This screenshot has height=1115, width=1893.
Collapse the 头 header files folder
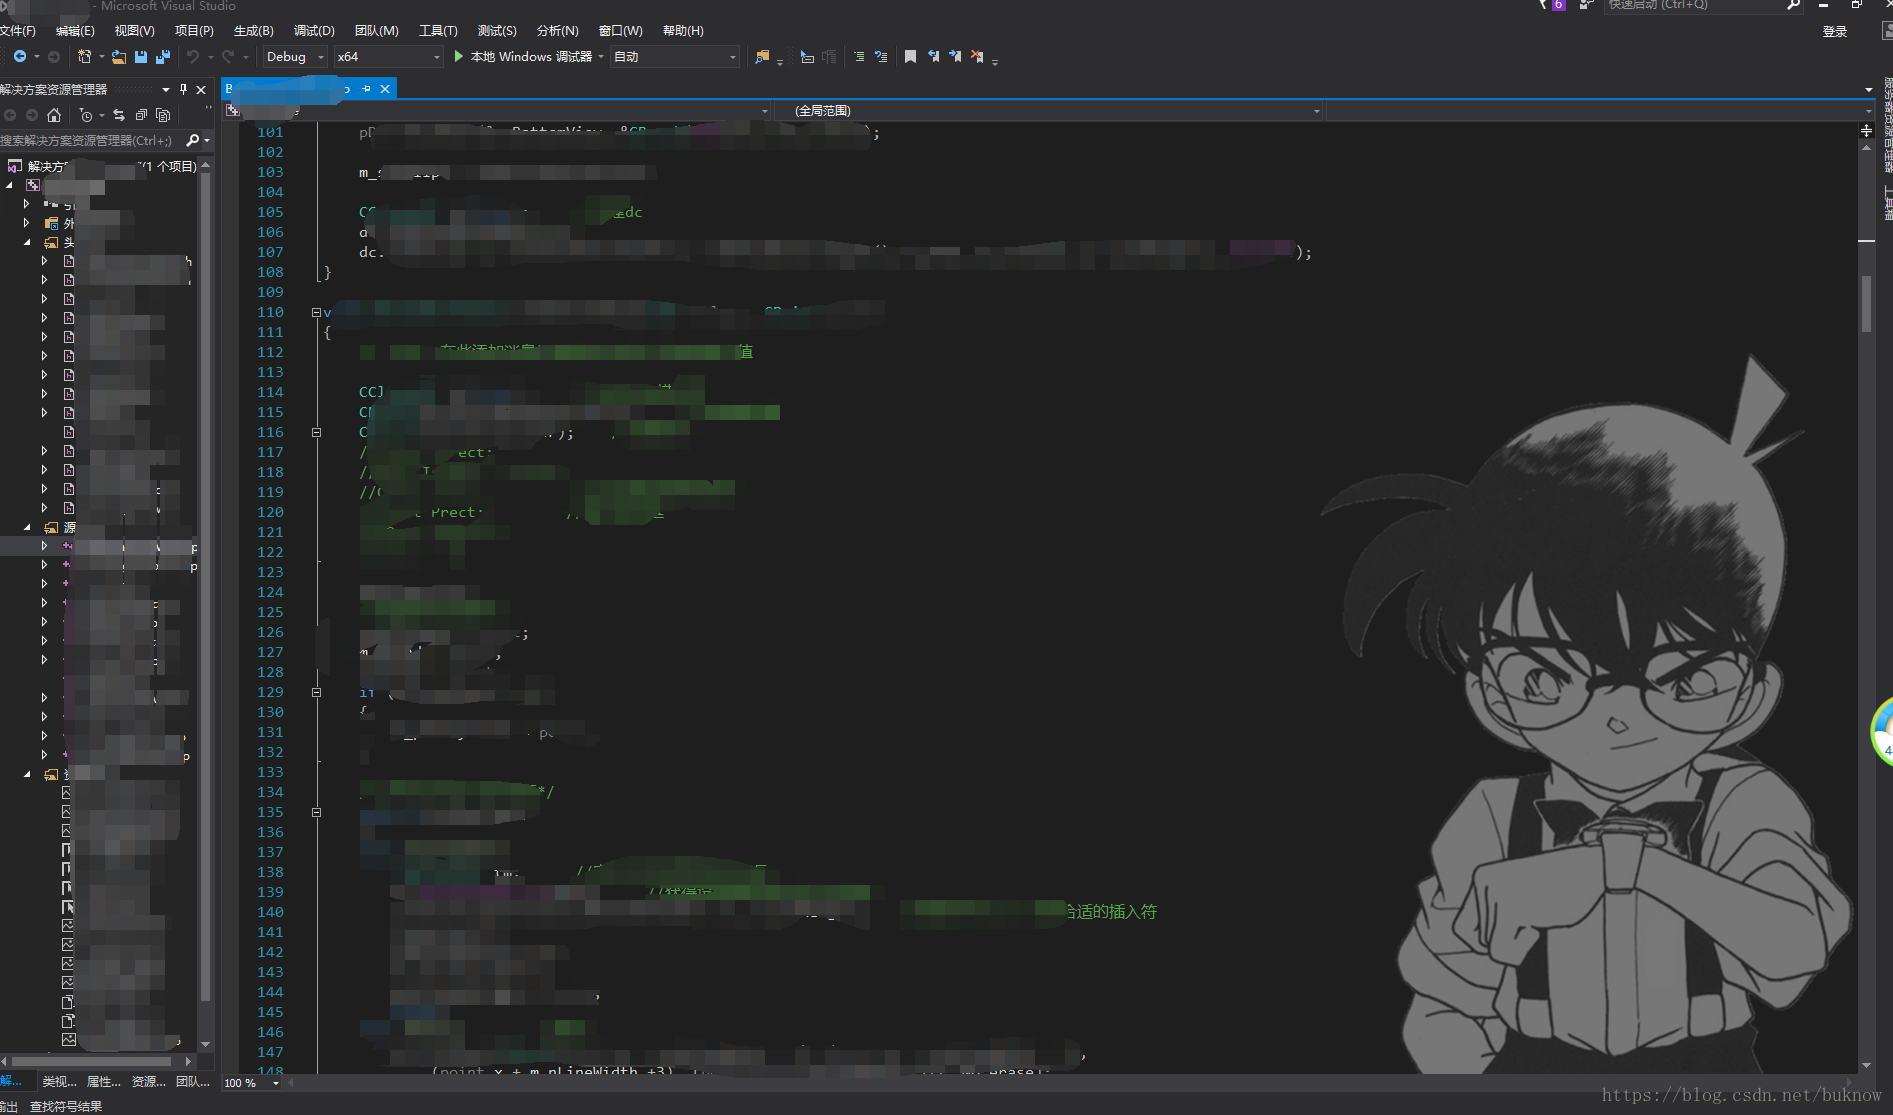pos(27,242)
